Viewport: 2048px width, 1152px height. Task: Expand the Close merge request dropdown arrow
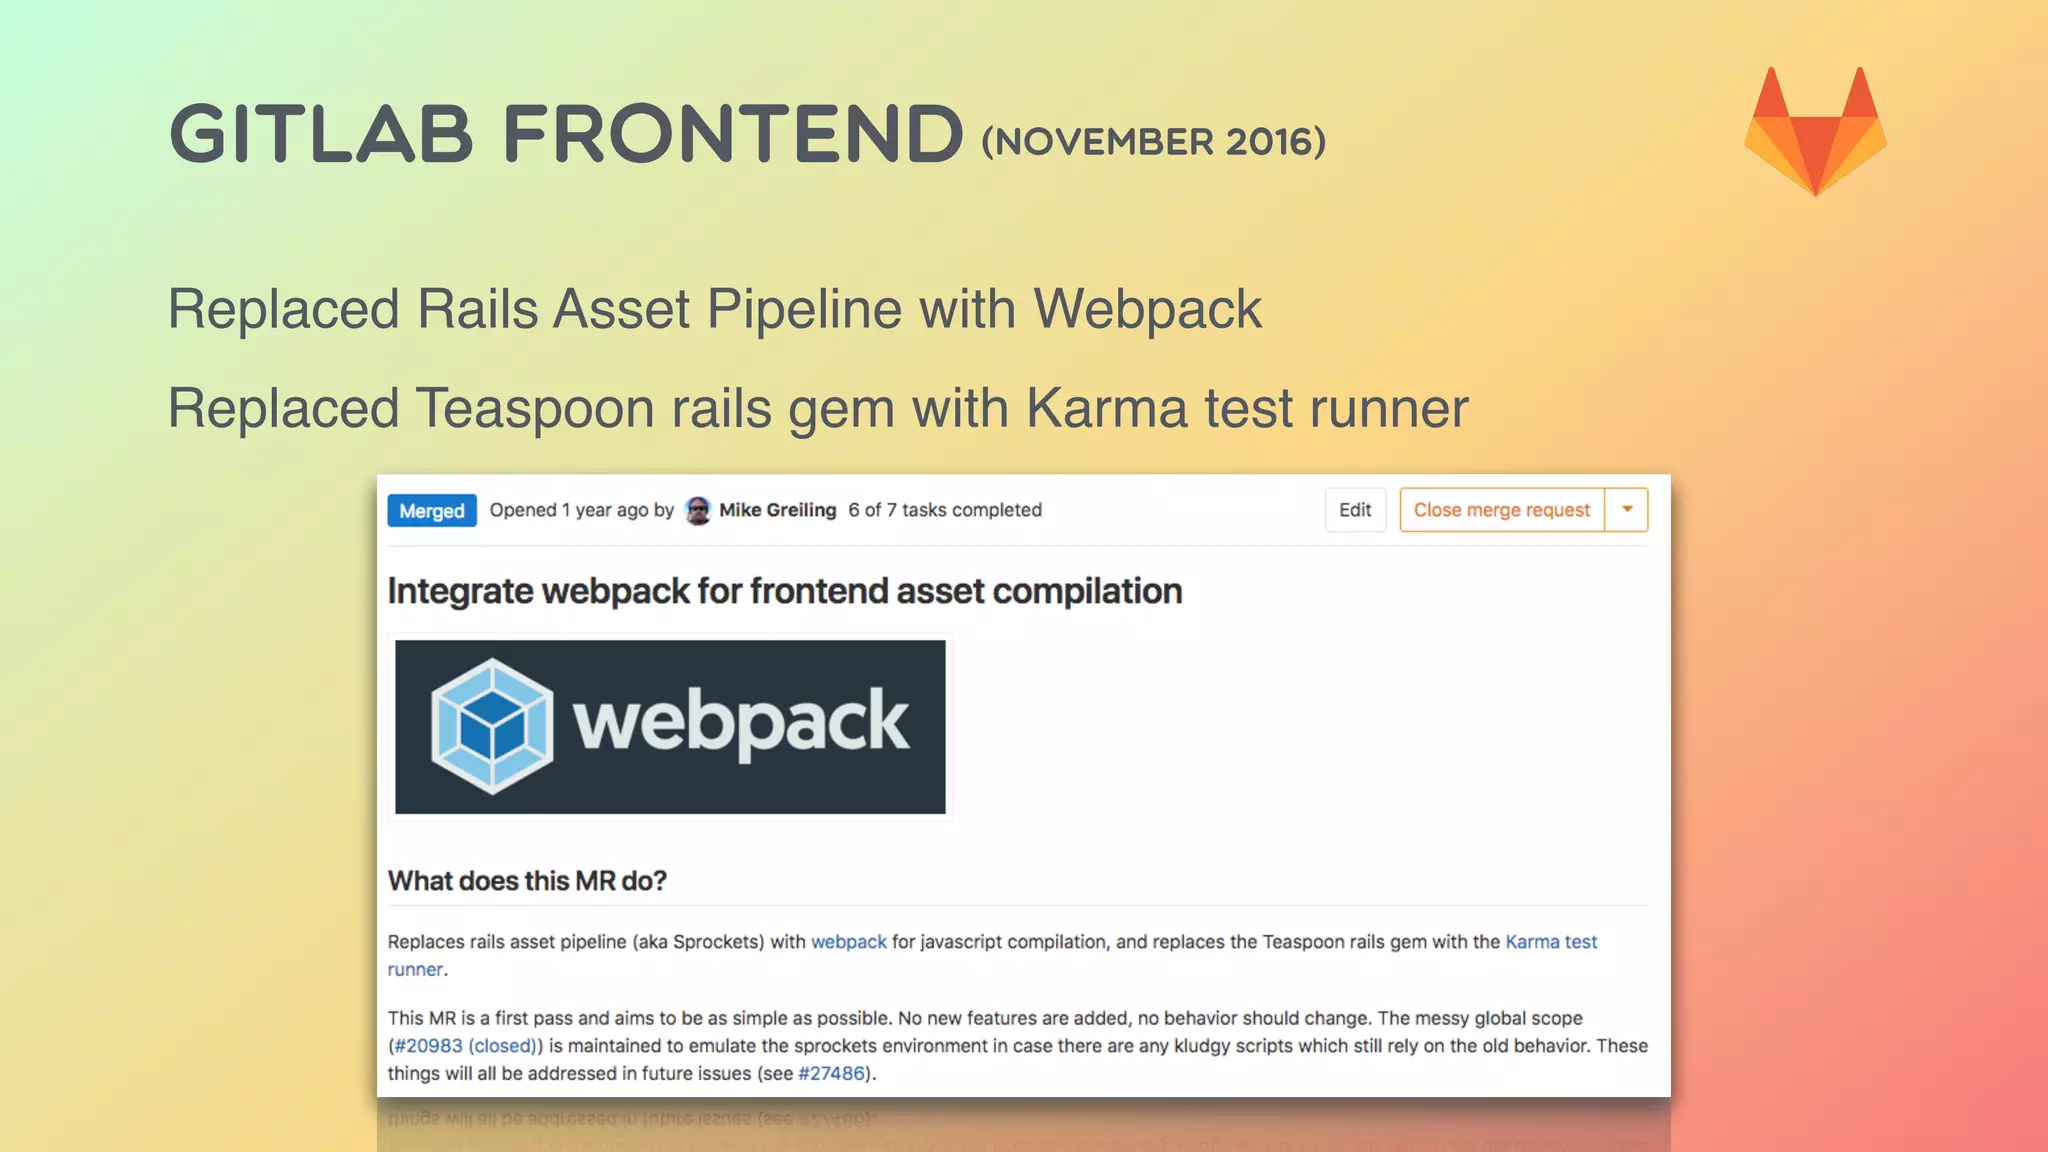click(x=1627, y=510)
